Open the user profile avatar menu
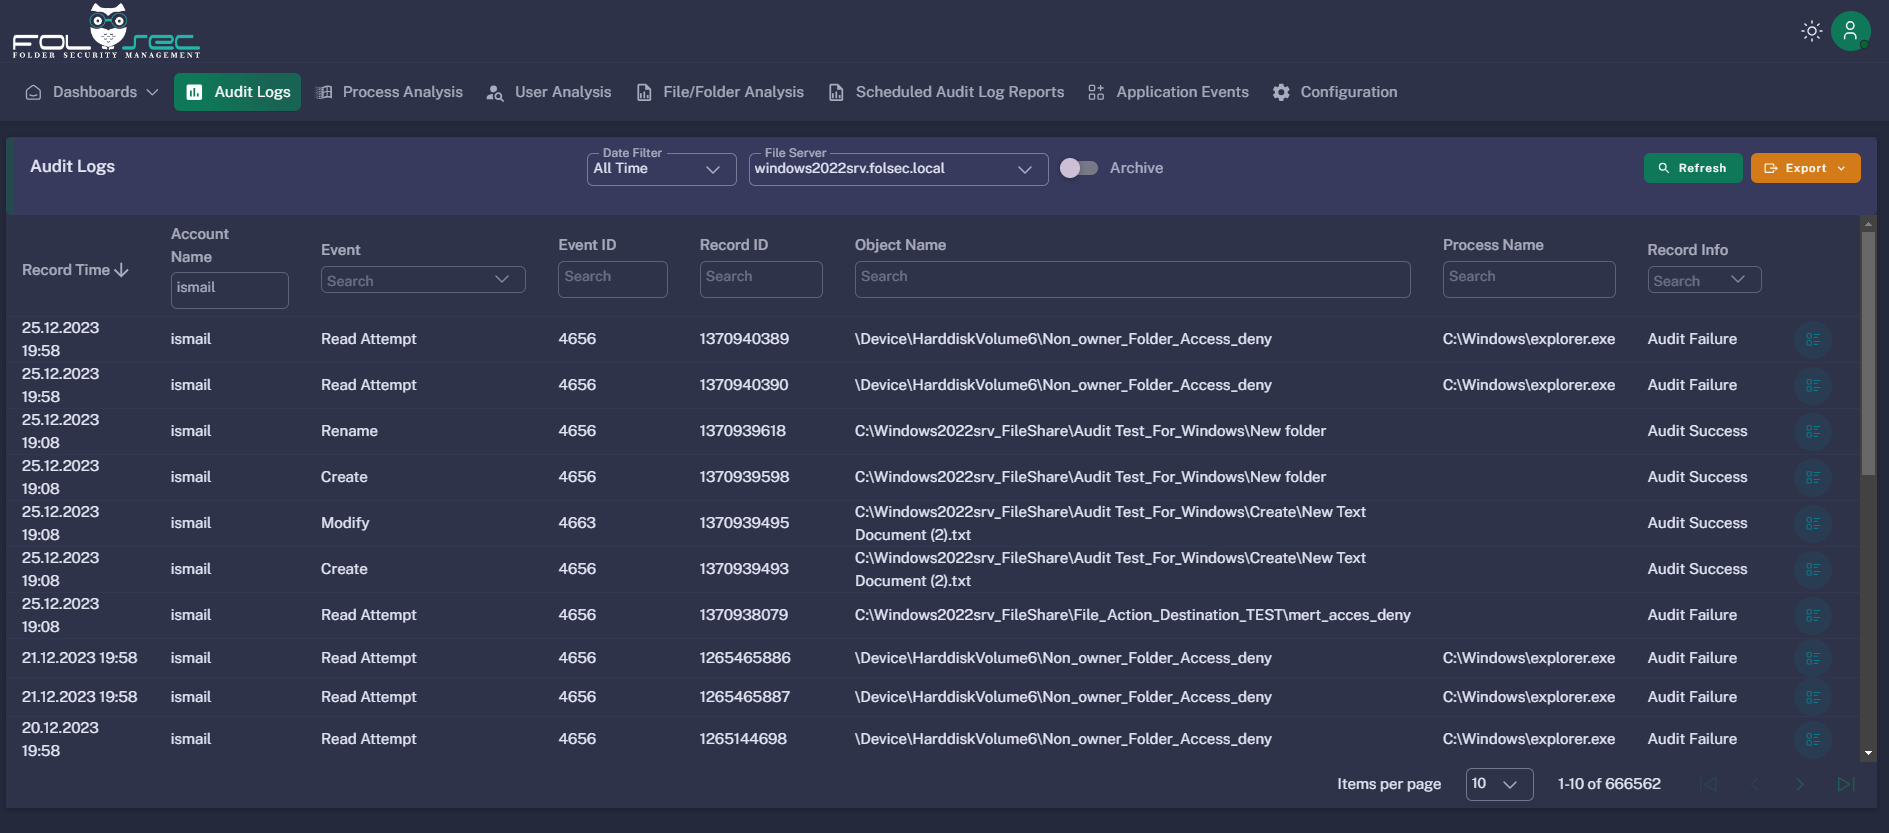The image size is (1889, 833). [1851, 31]
